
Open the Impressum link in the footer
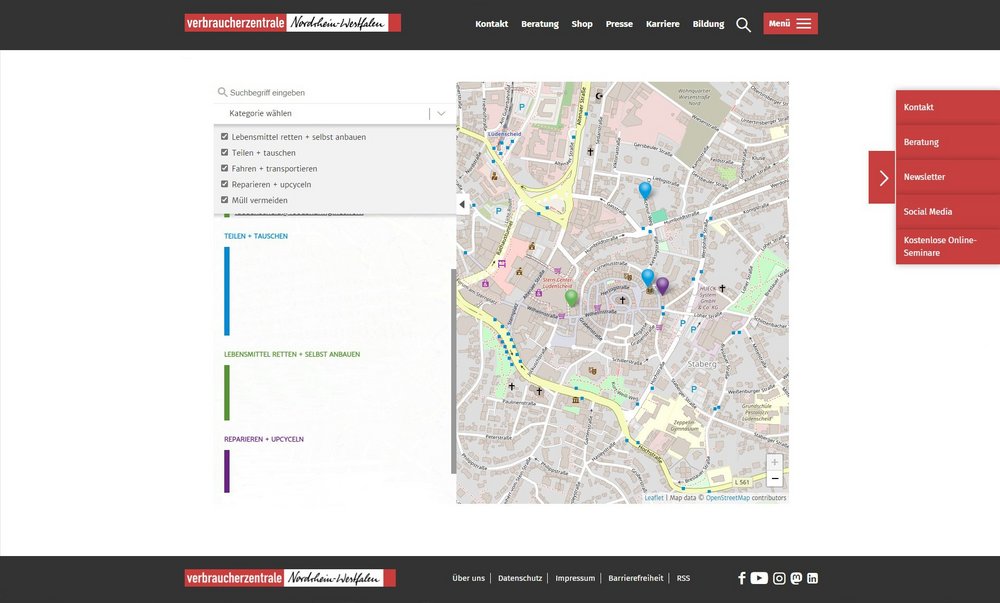pos(575,577)
